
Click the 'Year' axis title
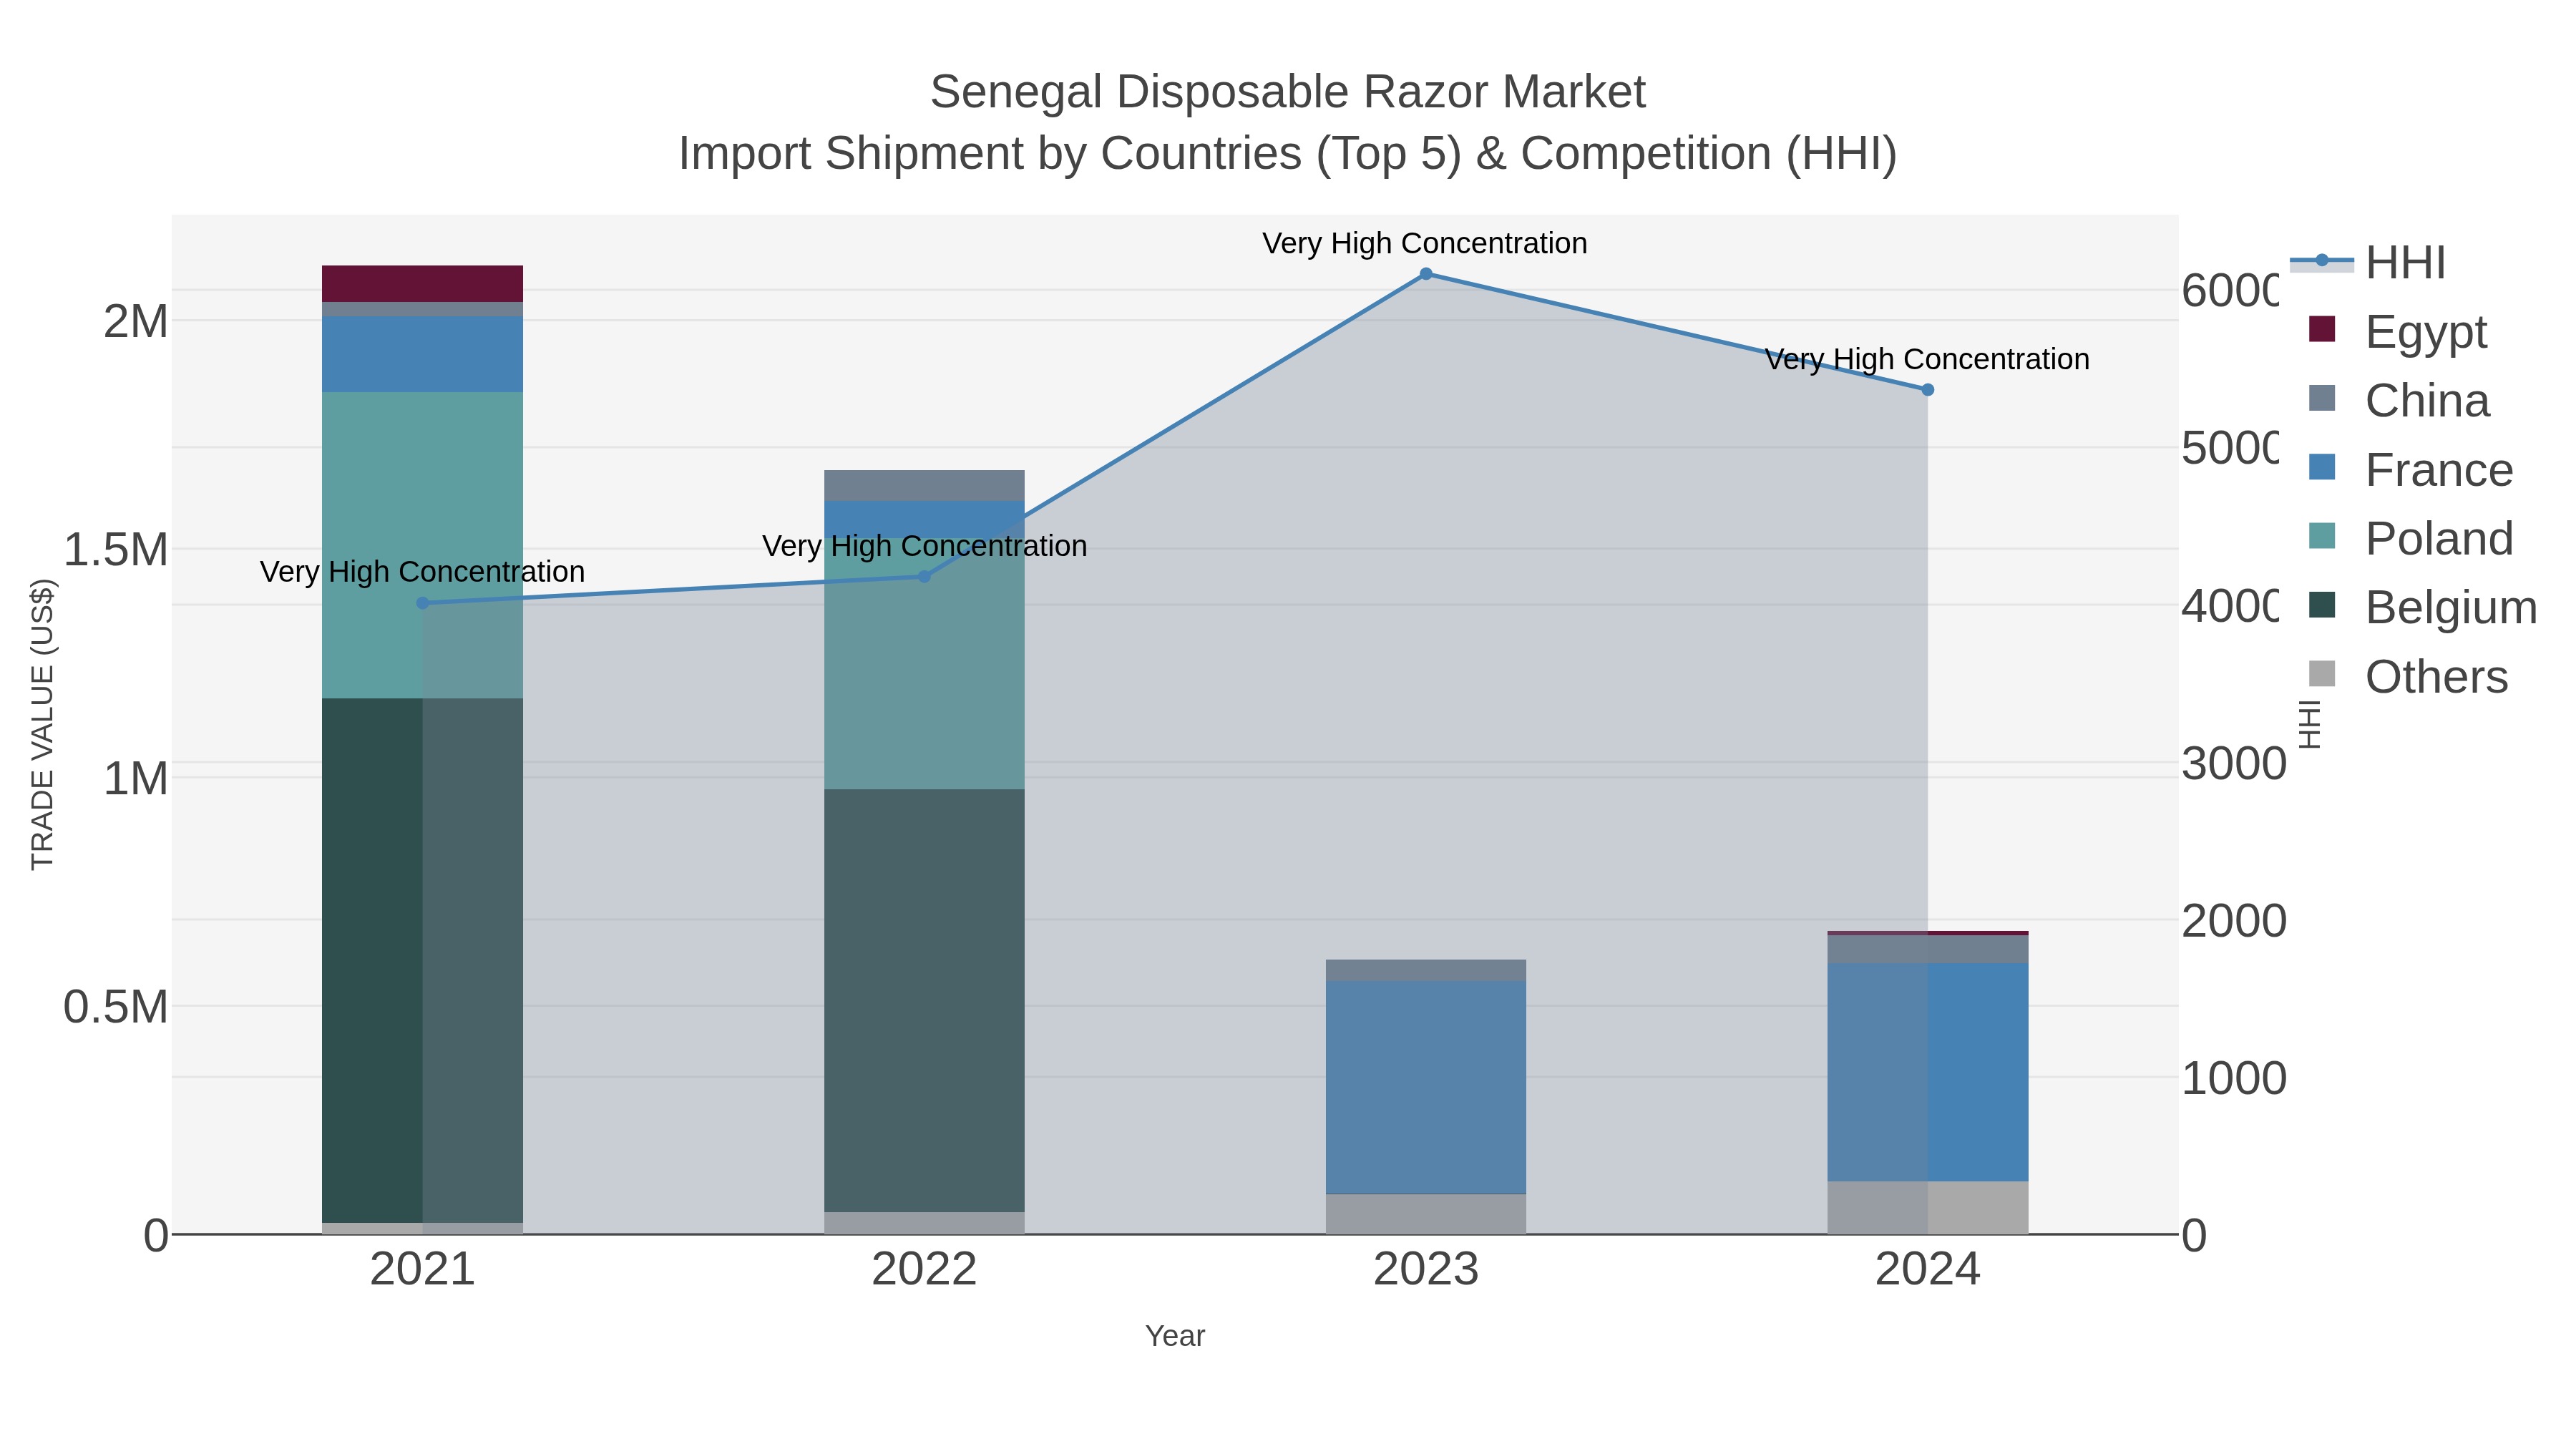1175,1336
